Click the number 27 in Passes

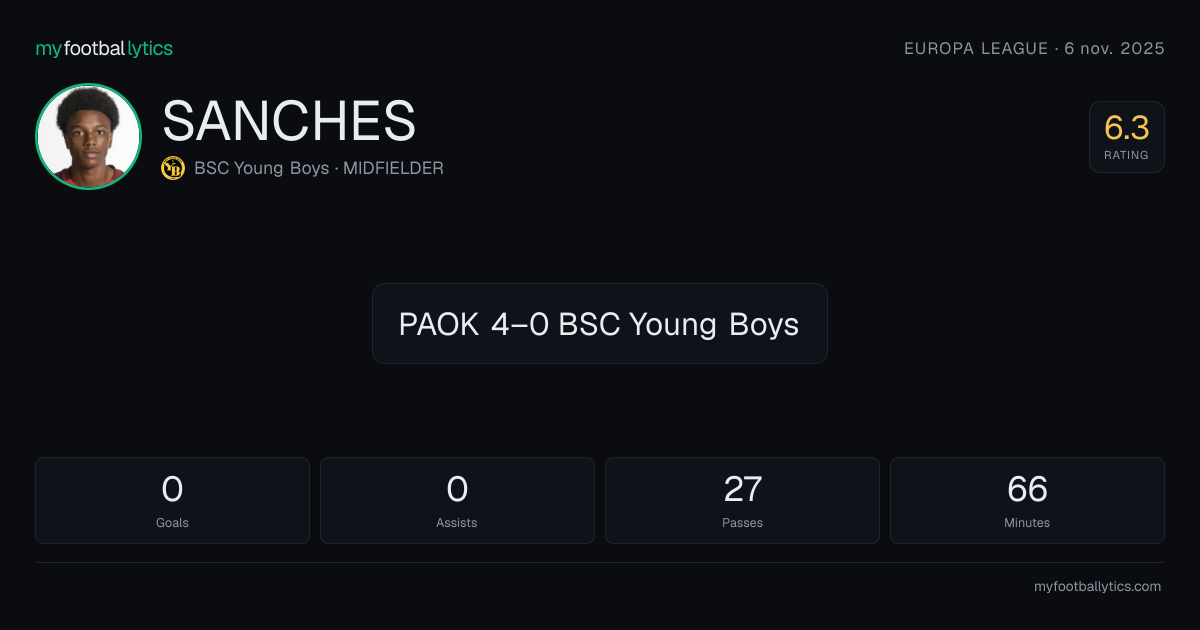742,489
